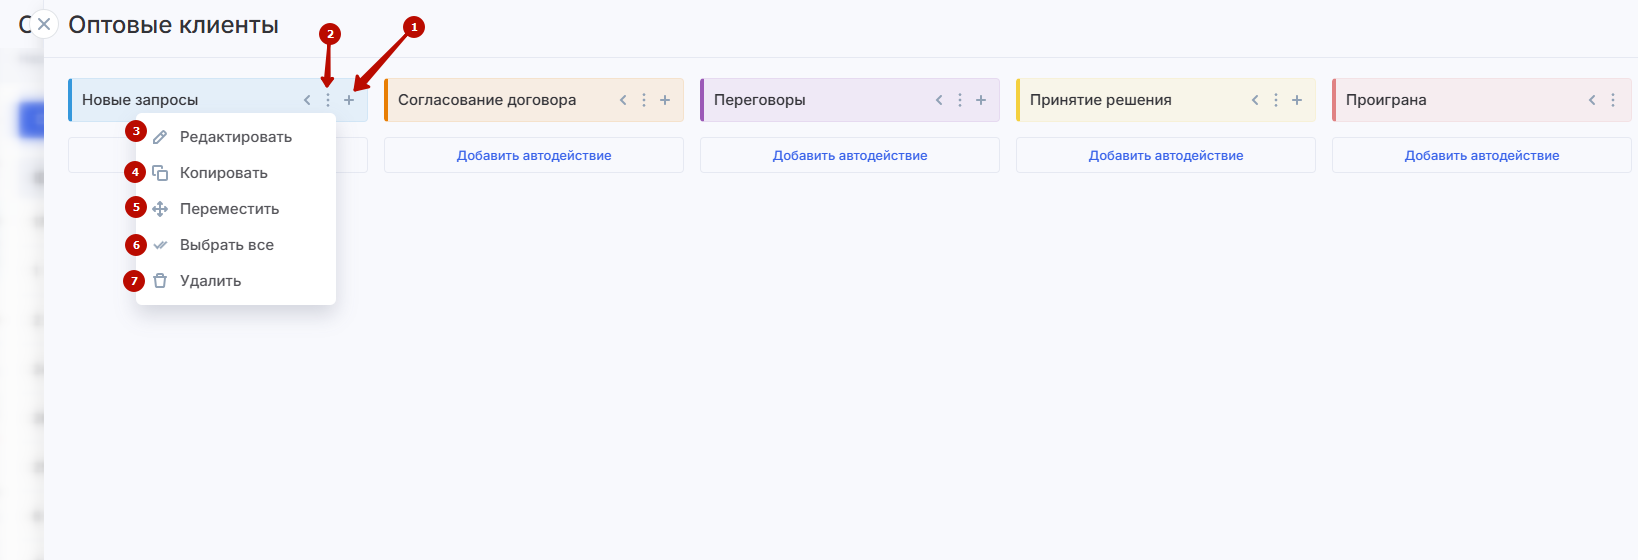Click plus icon in Новые запросы column

coord(349,100)
